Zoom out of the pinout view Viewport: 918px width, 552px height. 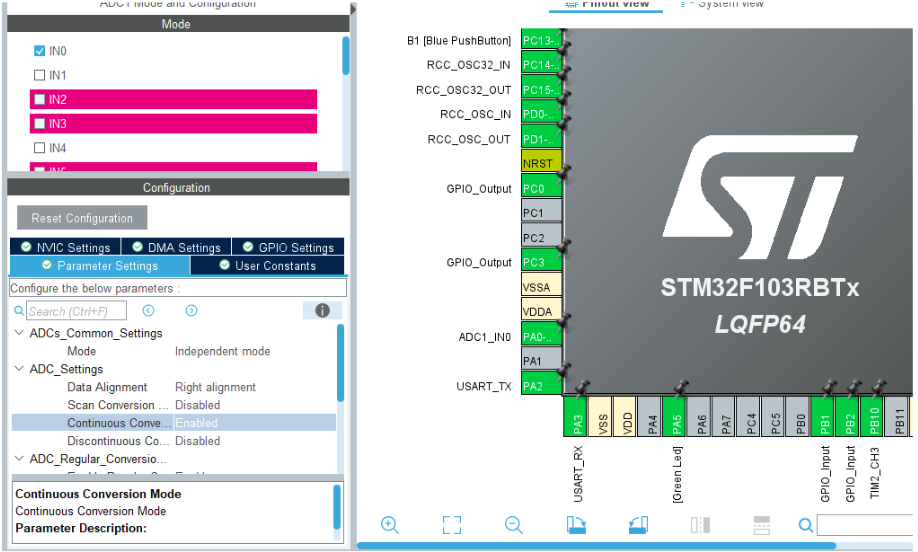(513, 524)
